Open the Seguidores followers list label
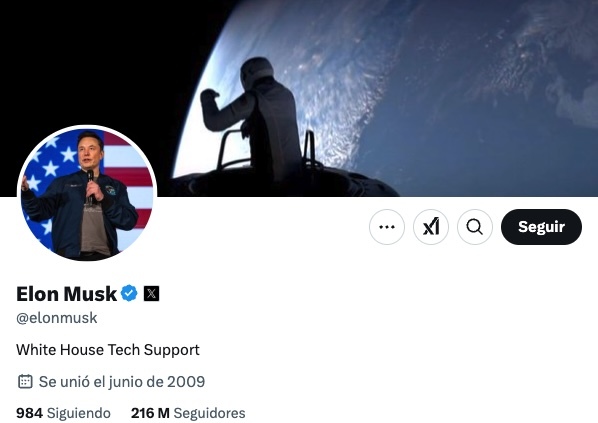 [x=209, y=413]
